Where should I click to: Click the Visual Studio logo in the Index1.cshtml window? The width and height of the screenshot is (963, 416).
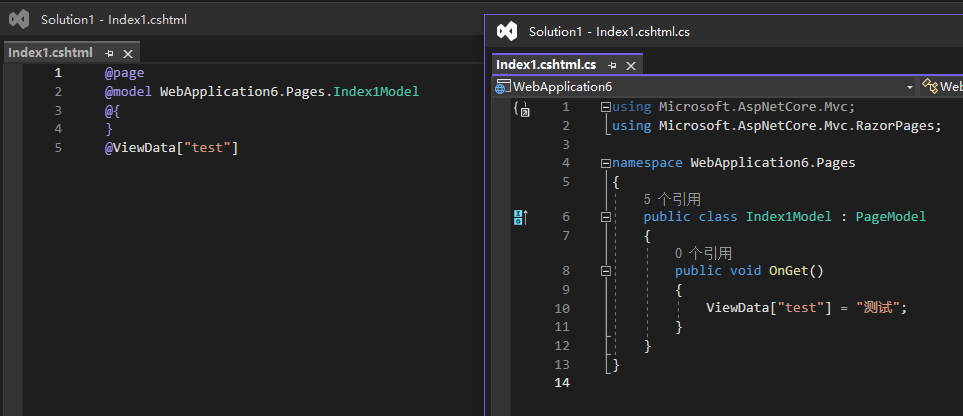click(19, 19)
